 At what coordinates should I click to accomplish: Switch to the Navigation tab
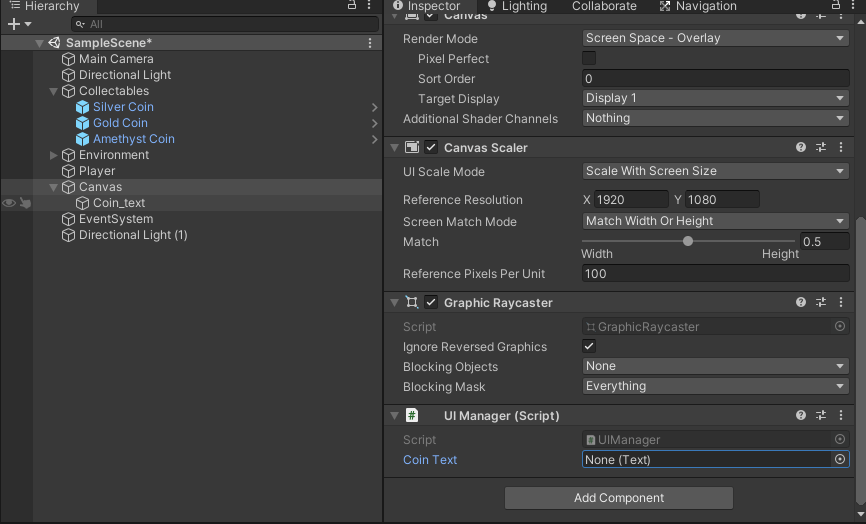[698, 6]
